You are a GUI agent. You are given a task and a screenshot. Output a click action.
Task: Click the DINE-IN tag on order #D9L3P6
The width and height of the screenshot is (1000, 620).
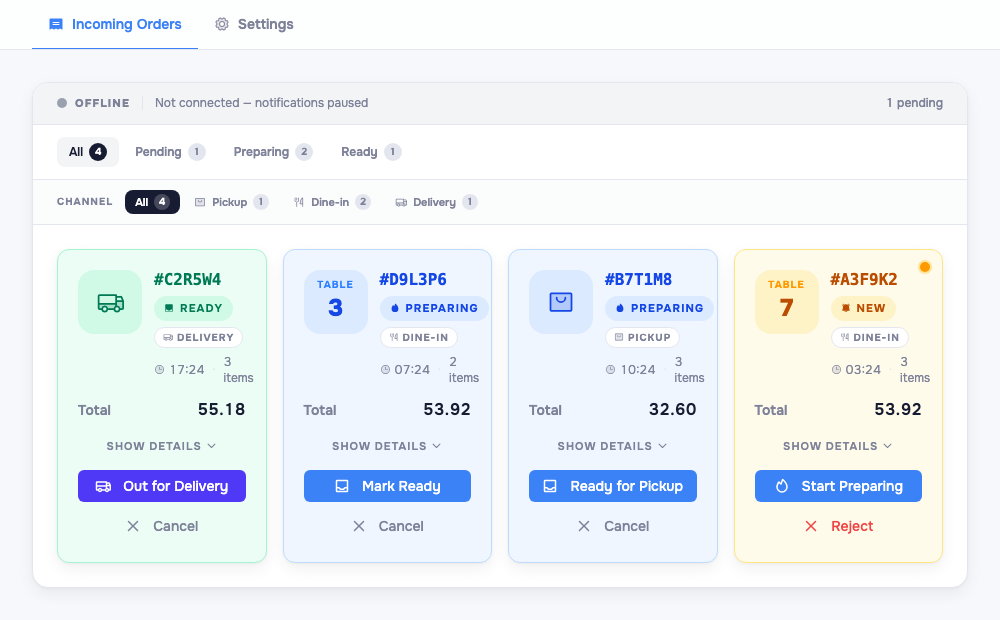[419, 337]
